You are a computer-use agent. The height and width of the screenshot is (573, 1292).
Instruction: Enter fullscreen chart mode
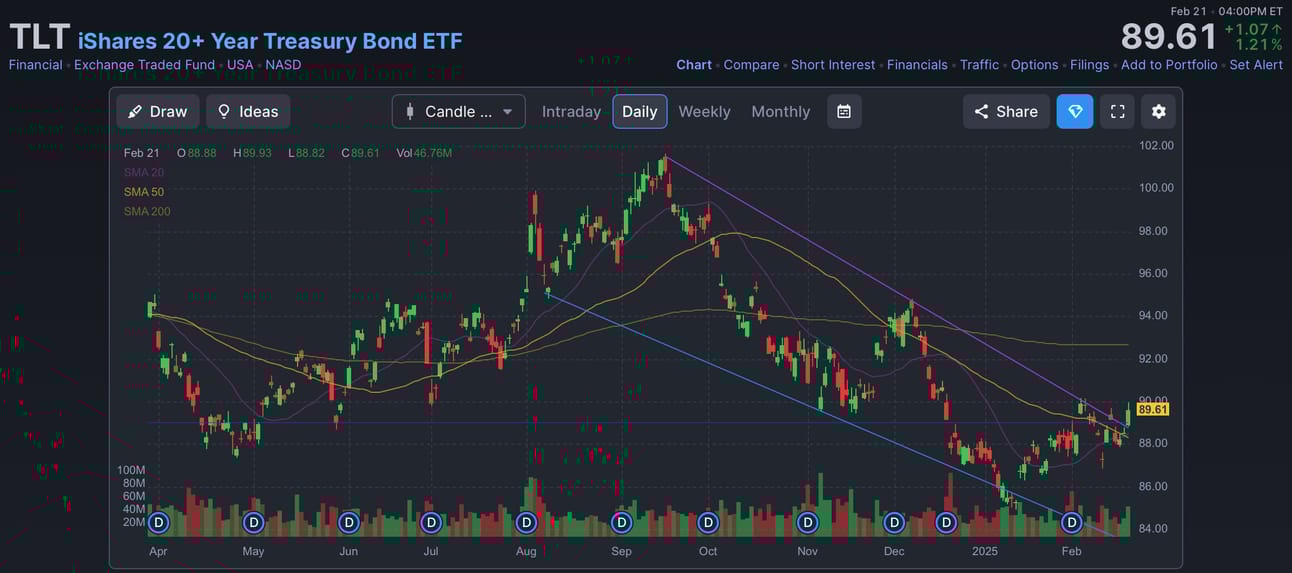[1118, 112]
